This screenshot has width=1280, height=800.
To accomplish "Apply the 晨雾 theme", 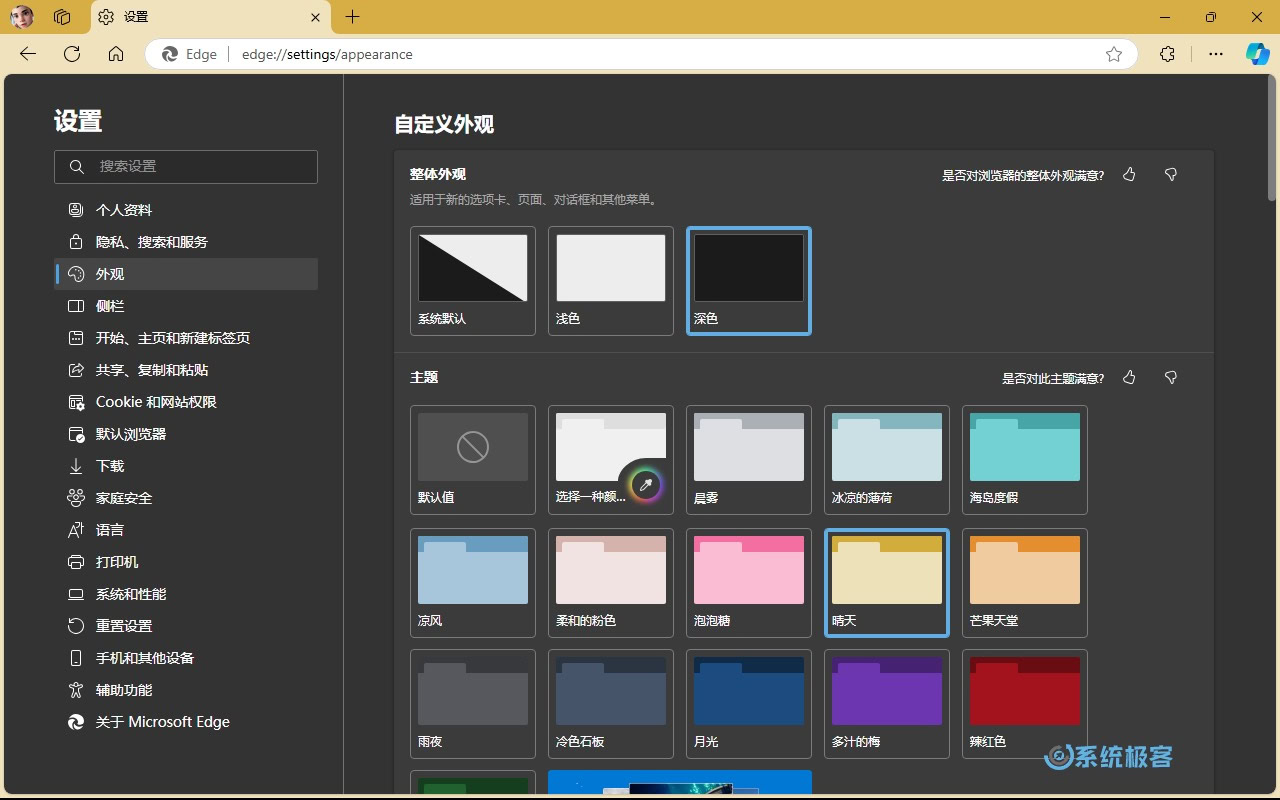I will (749, 459).
